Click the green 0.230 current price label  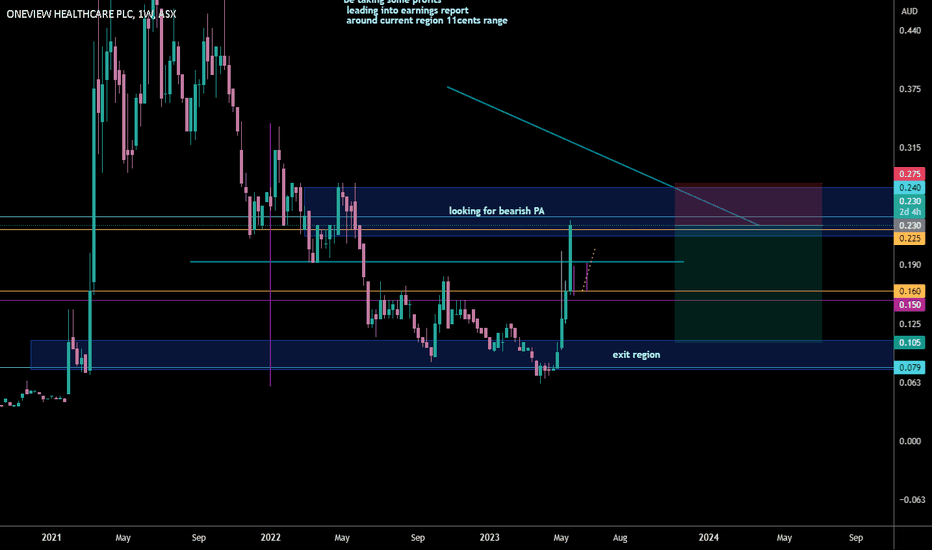click(909, 201)
